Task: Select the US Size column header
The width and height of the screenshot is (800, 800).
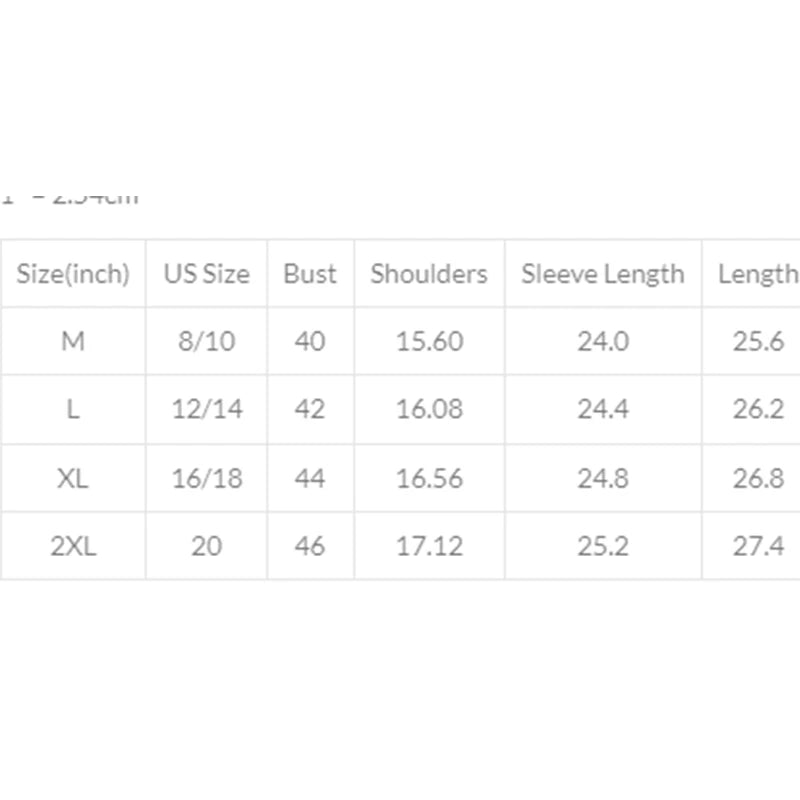Action: coord(207,274)
